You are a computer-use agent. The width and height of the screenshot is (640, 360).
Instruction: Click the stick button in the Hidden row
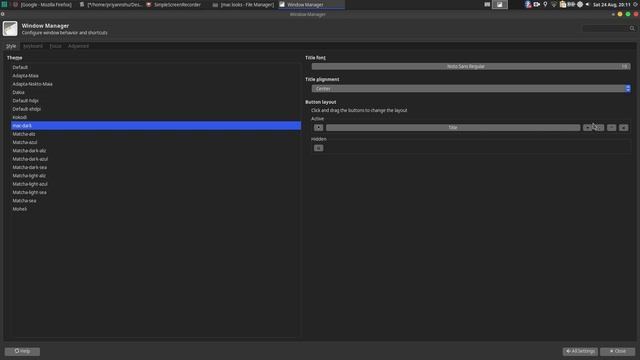[318, 148]
